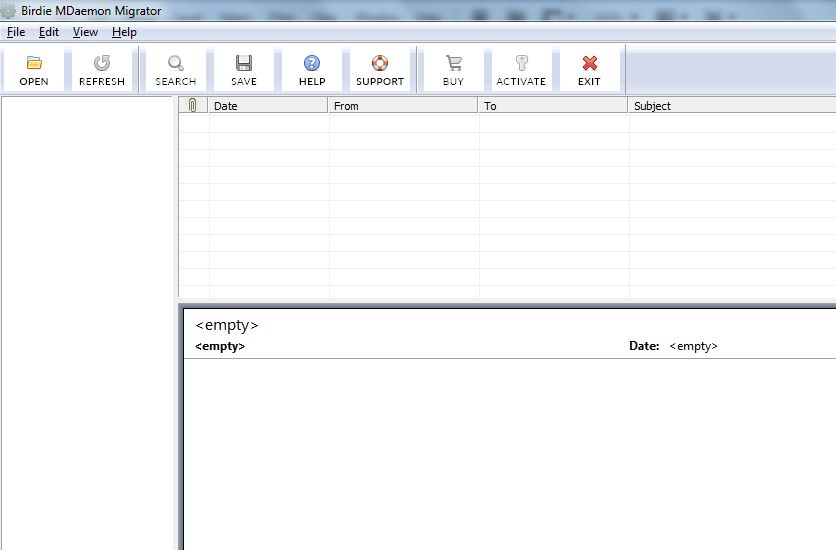The image size is (836, 550).
Task: Select the Search magnifier icon
Action: tap(175, 63)
